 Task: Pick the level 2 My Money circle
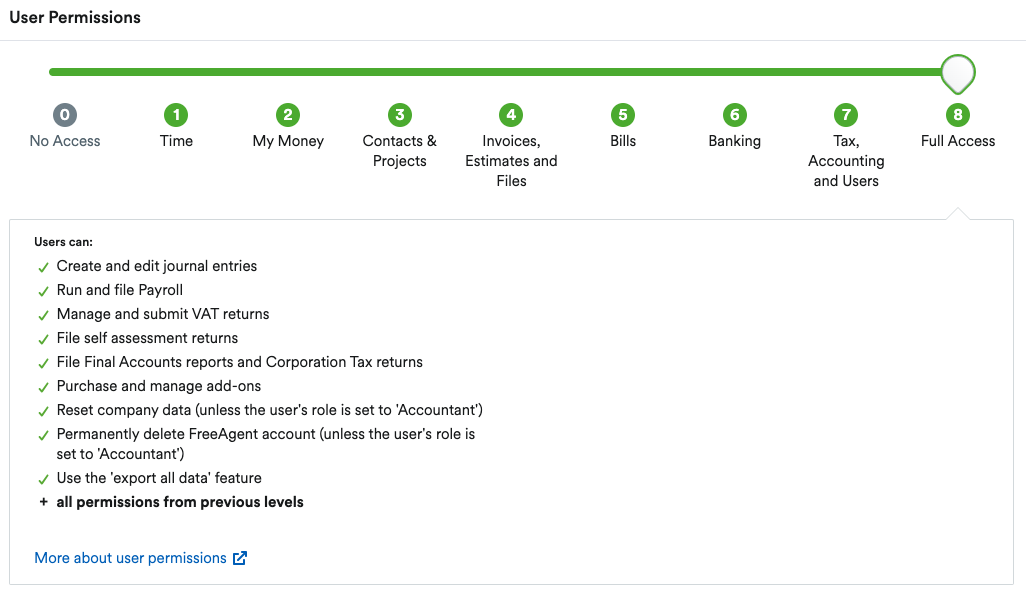pos(288,115)
